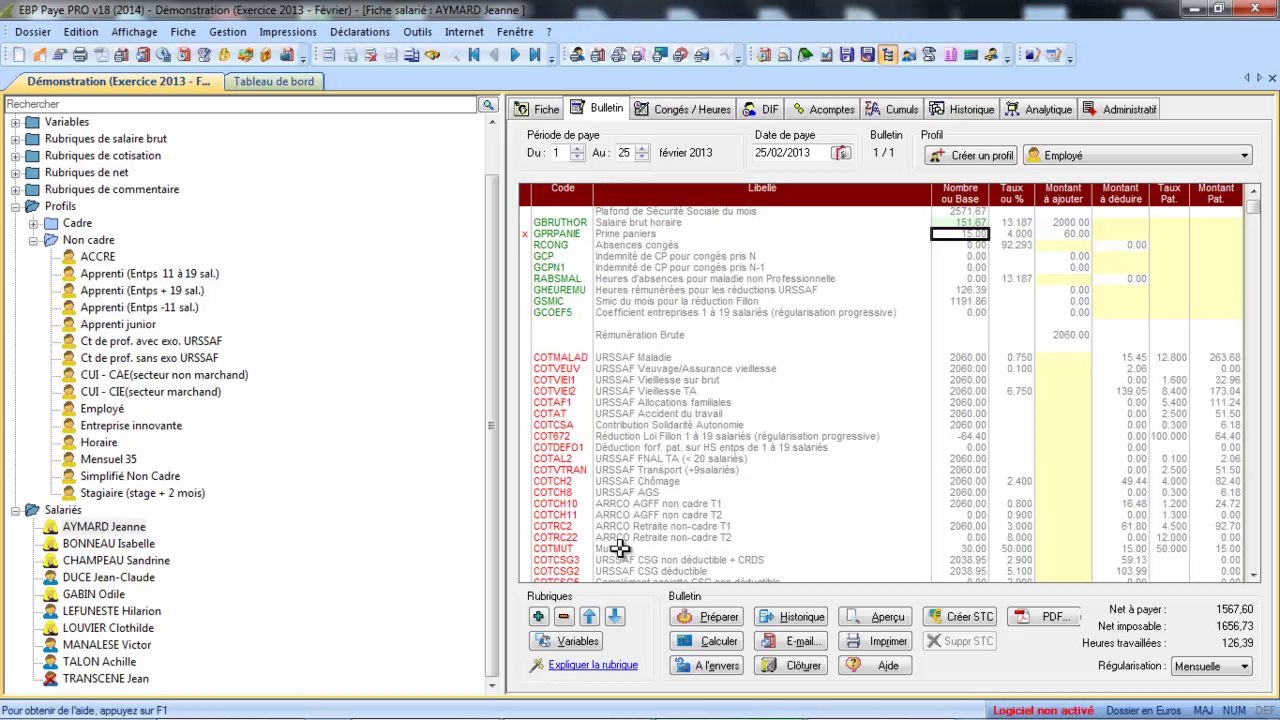Jump to last record with the navigation arrow
The image size is (1280, 720).
pyautogui.click(x=535, y=55)
